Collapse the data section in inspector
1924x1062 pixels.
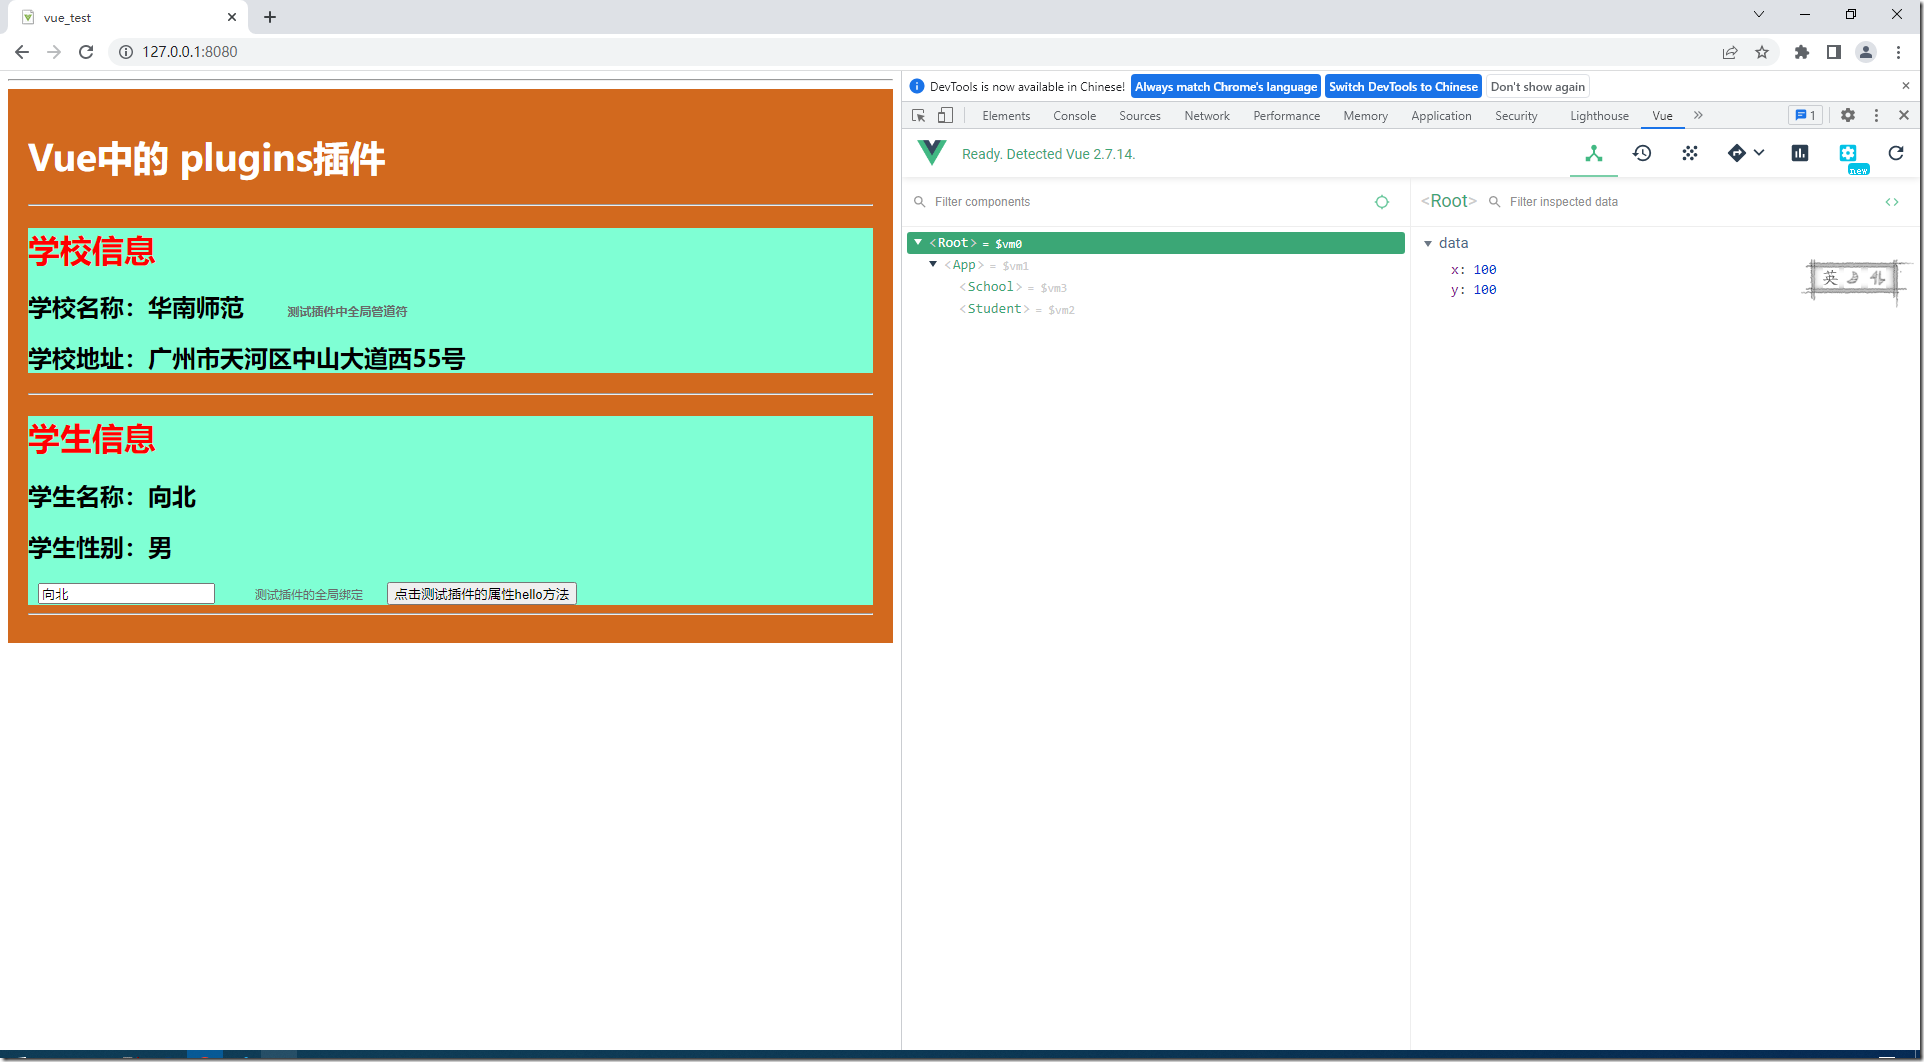click(x=1428, y=244)
